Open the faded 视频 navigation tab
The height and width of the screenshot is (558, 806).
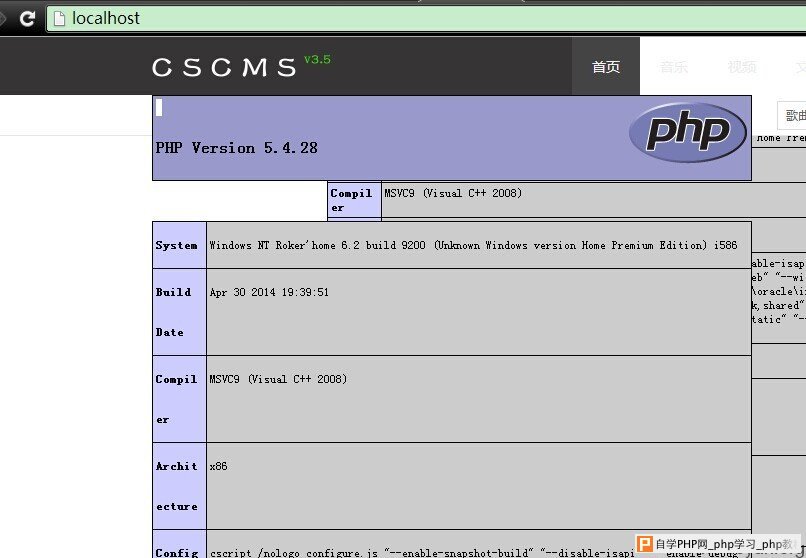742,67
